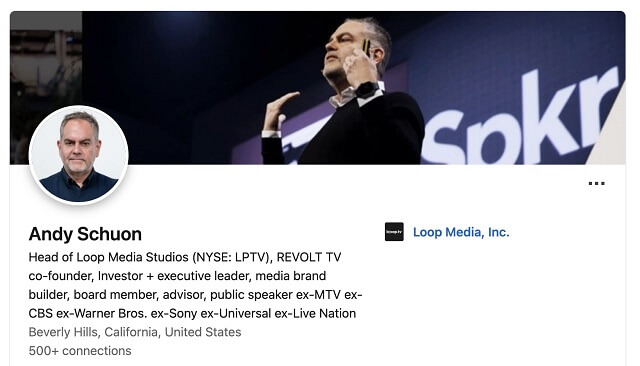
Task: Open the Loop Media, Inc. company link
Action: tap(461, 232)
